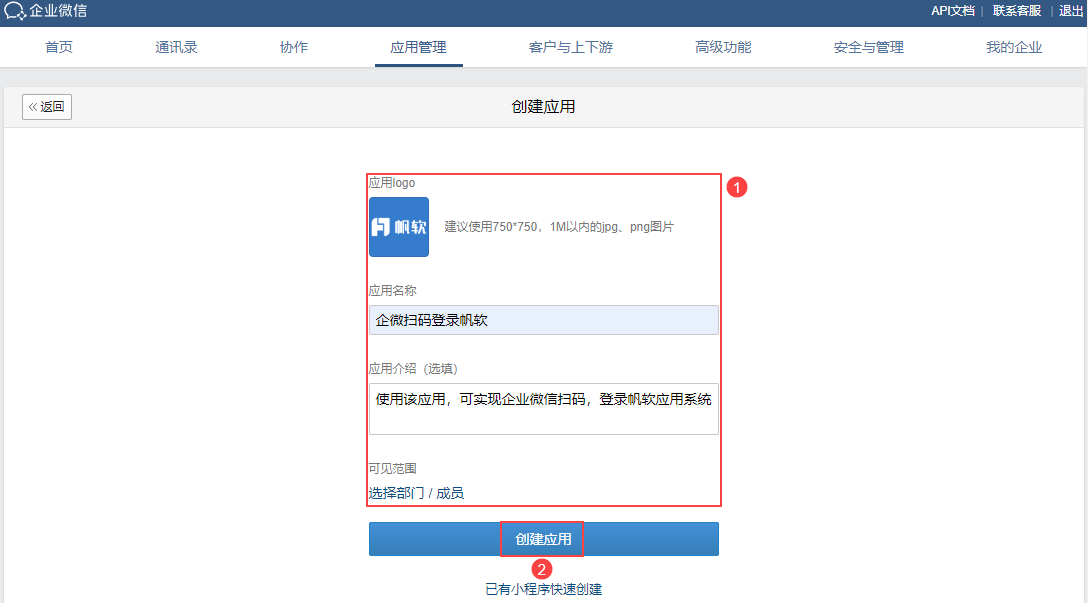Open 已有小程序快速创建 link

click(543, 589)
